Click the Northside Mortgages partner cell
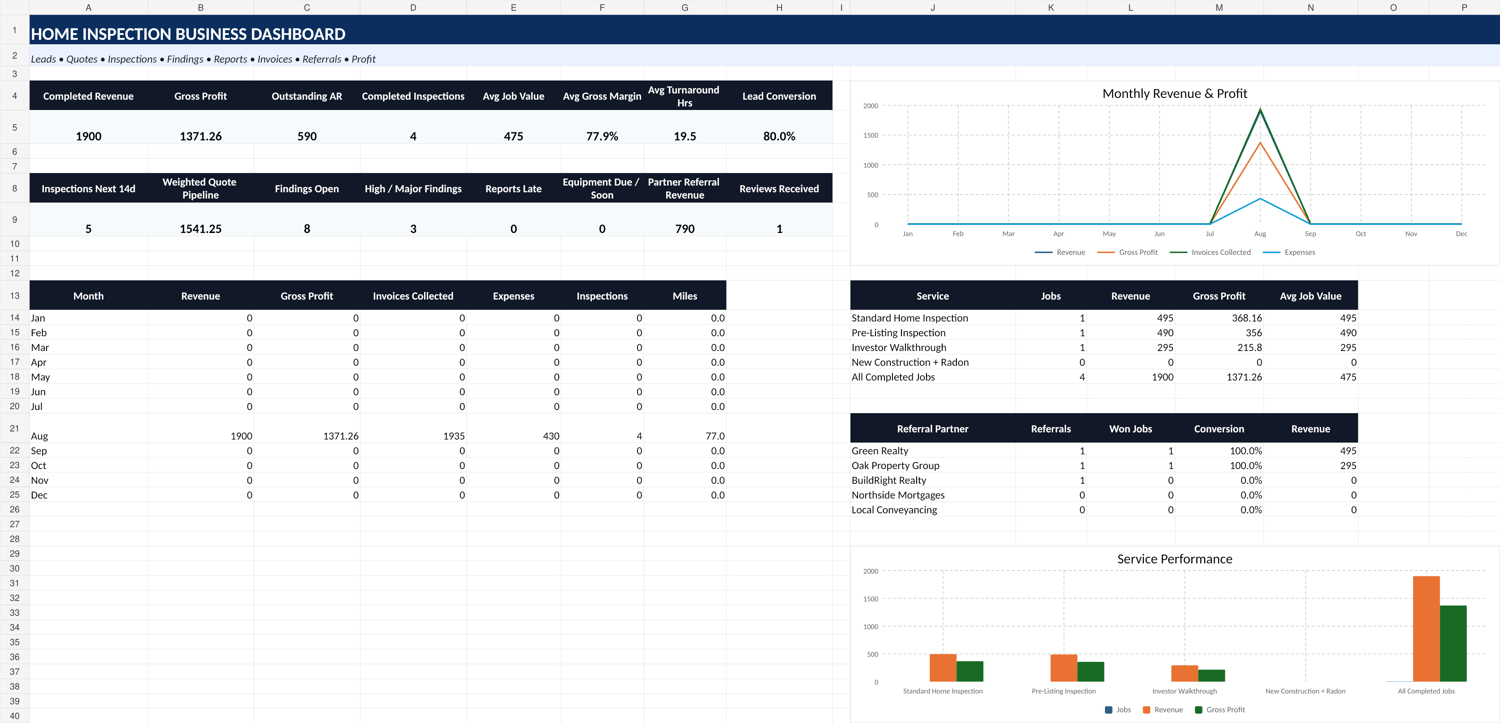The width and height of the screenshot is (1500, 723). [933, 495]
